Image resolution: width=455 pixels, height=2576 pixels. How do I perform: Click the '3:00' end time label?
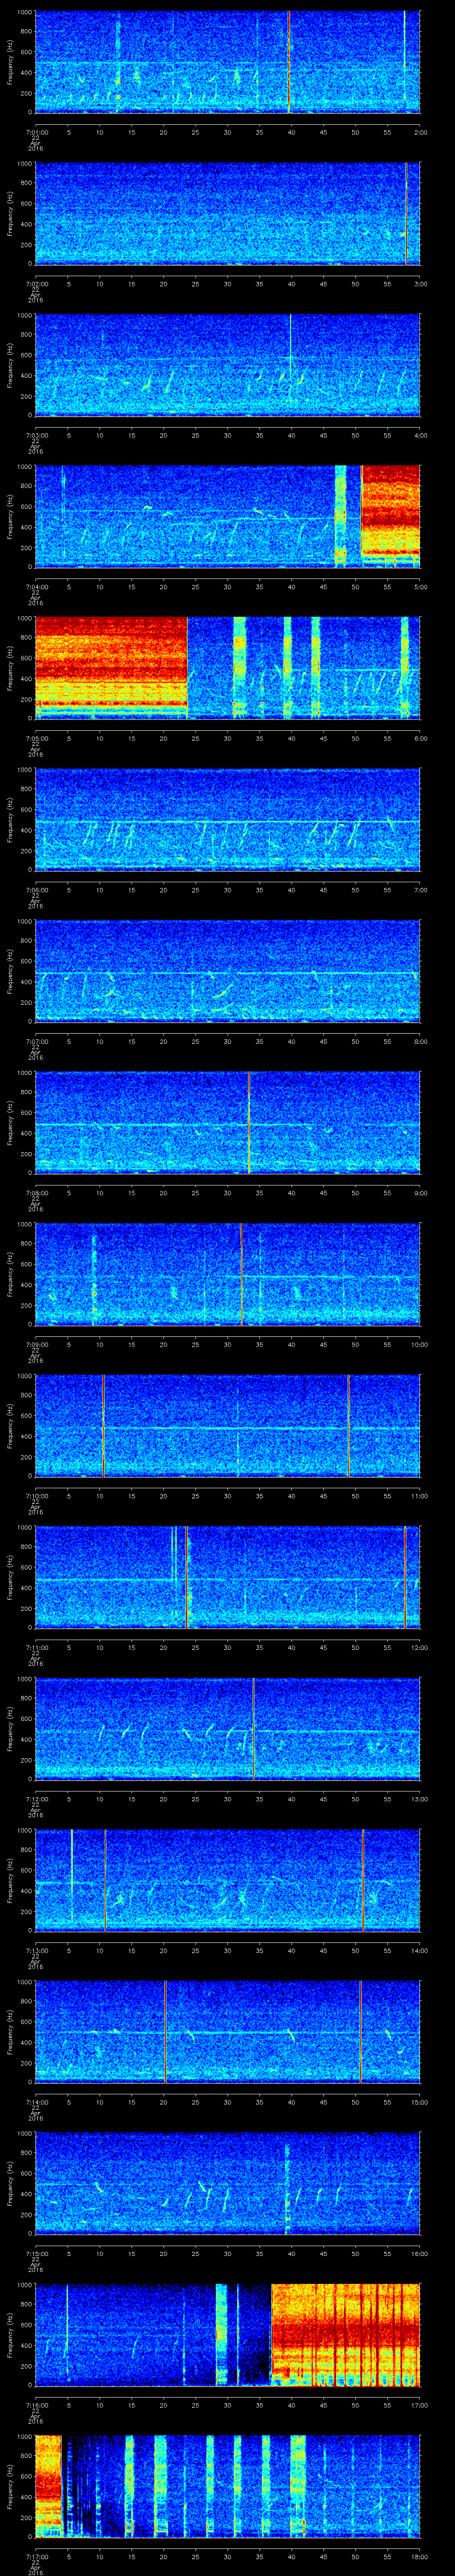[420, 284]
